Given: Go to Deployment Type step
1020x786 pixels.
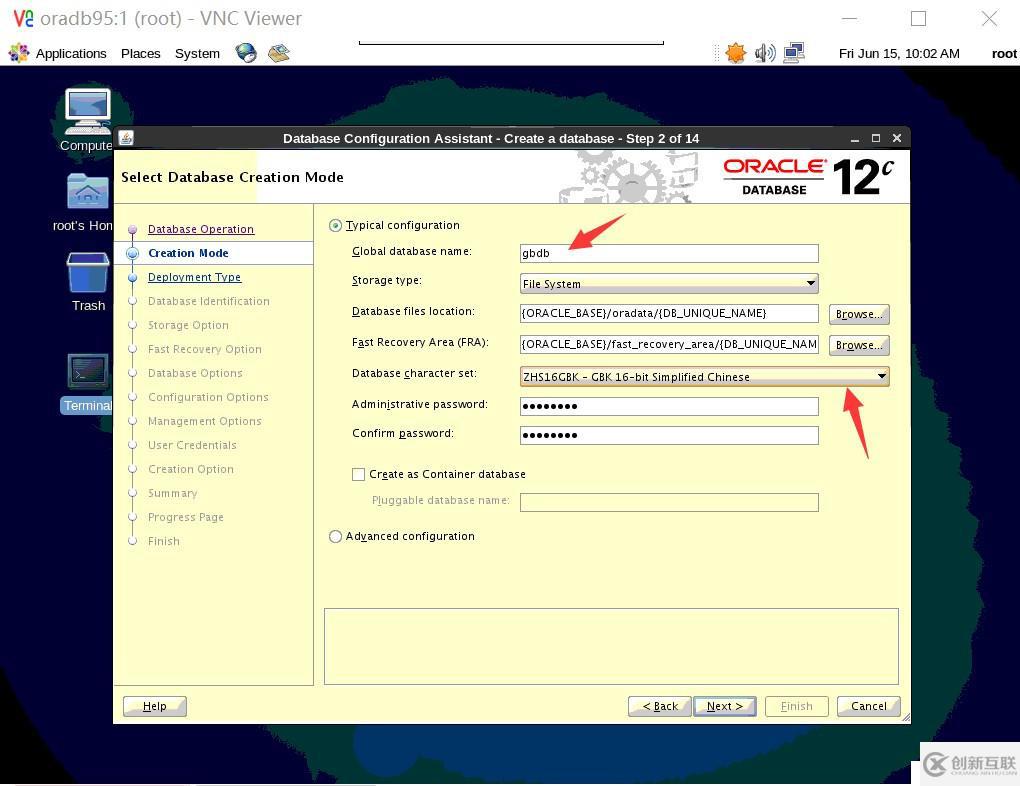Looking at the screenshot, I should (x=195, y=277).
